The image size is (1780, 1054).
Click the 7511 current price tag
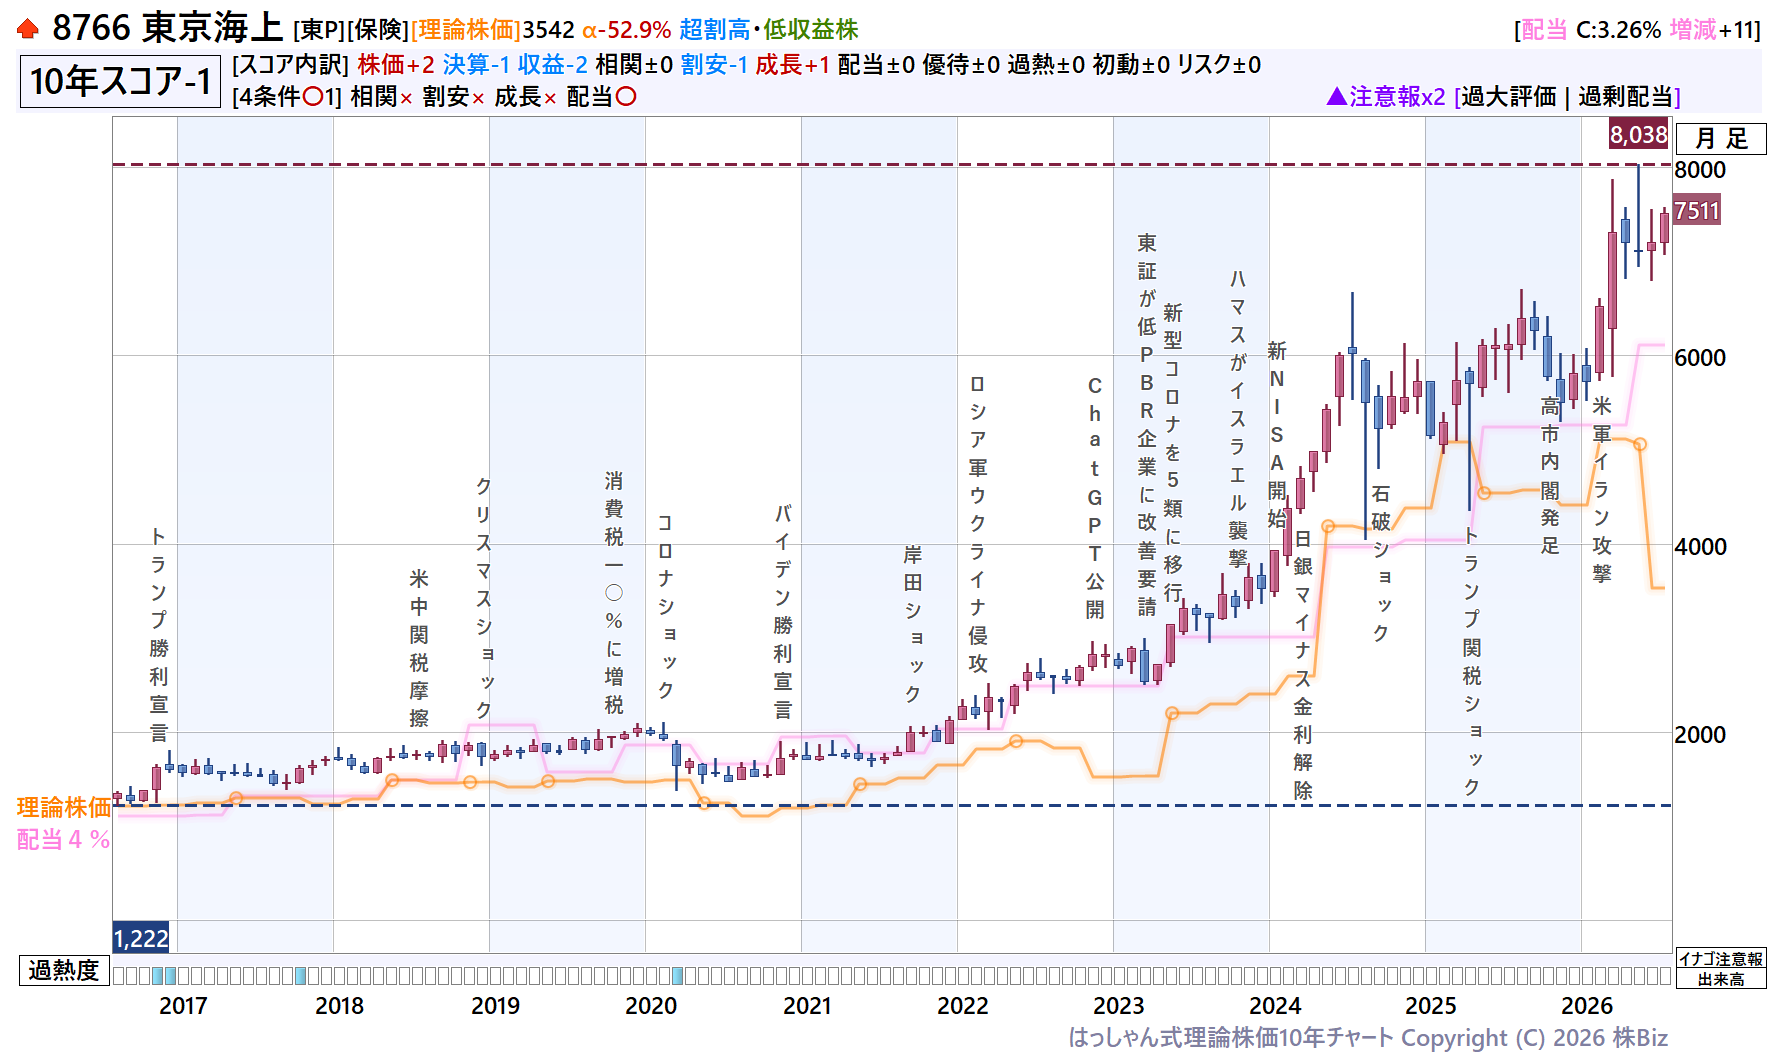(1697, 211)
